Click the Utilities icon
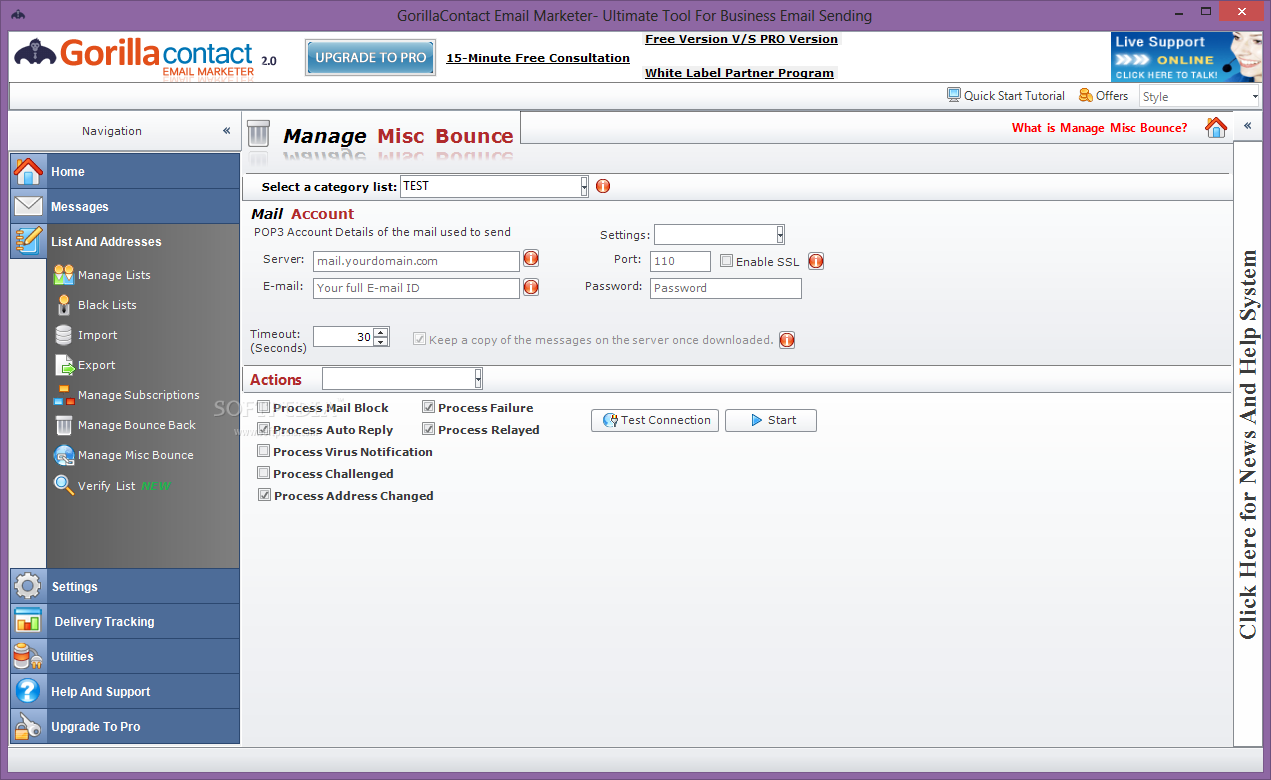1271x780 pixels. coord(28,656)
